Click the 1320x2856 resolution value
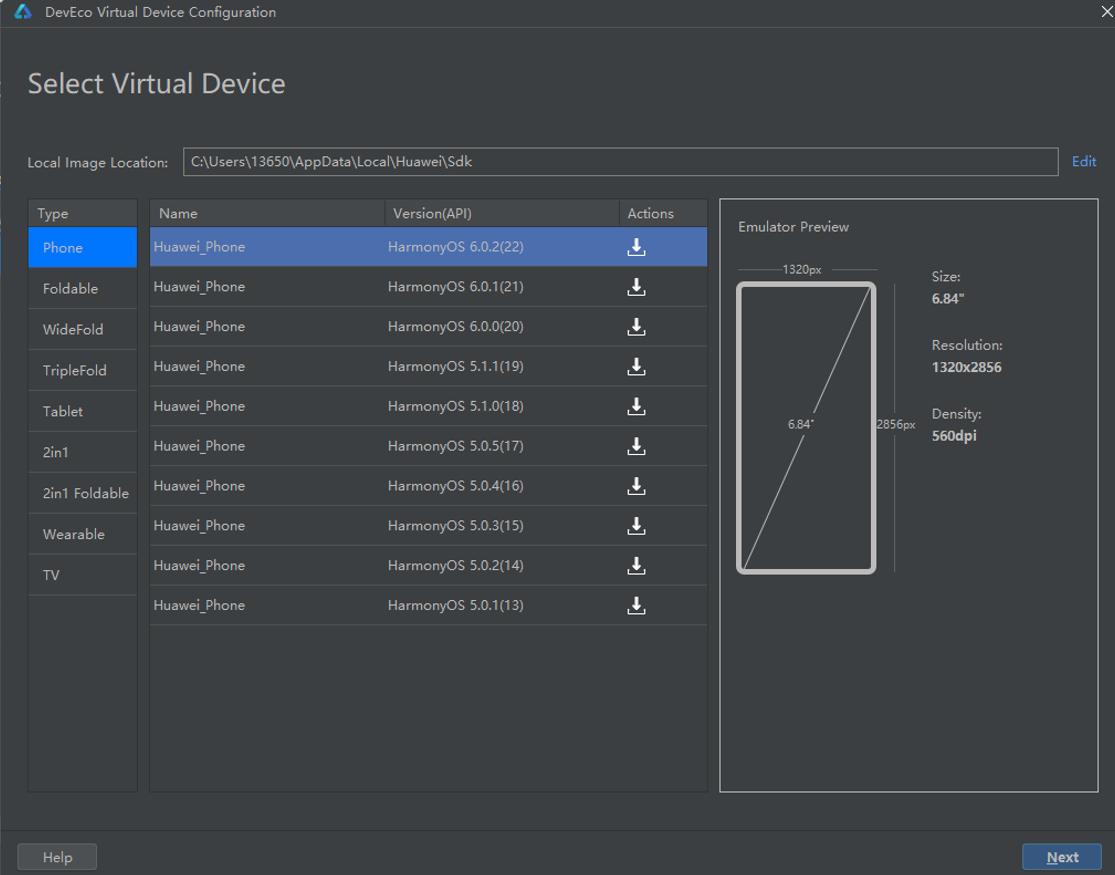1115x875 pixels. (966, 367)
